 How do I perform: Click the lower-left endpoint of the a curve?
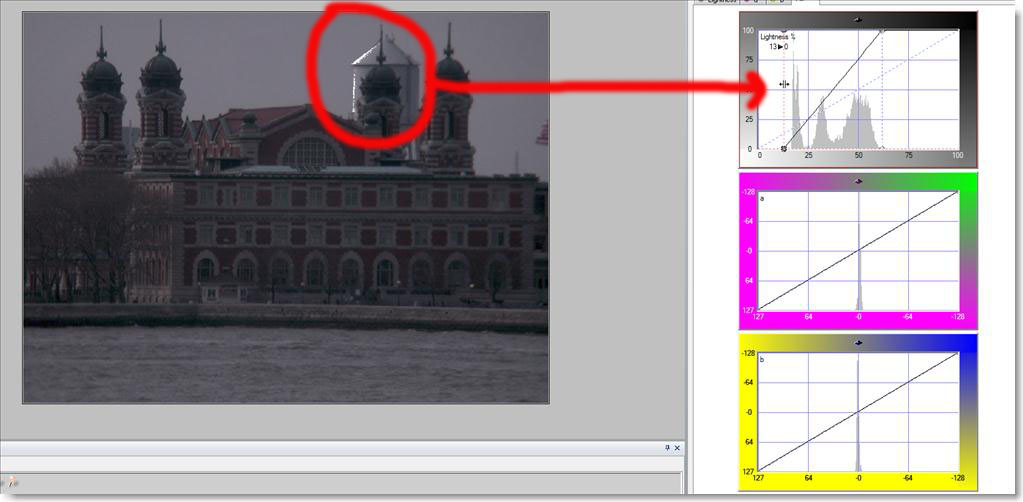[x=760, y=309]
